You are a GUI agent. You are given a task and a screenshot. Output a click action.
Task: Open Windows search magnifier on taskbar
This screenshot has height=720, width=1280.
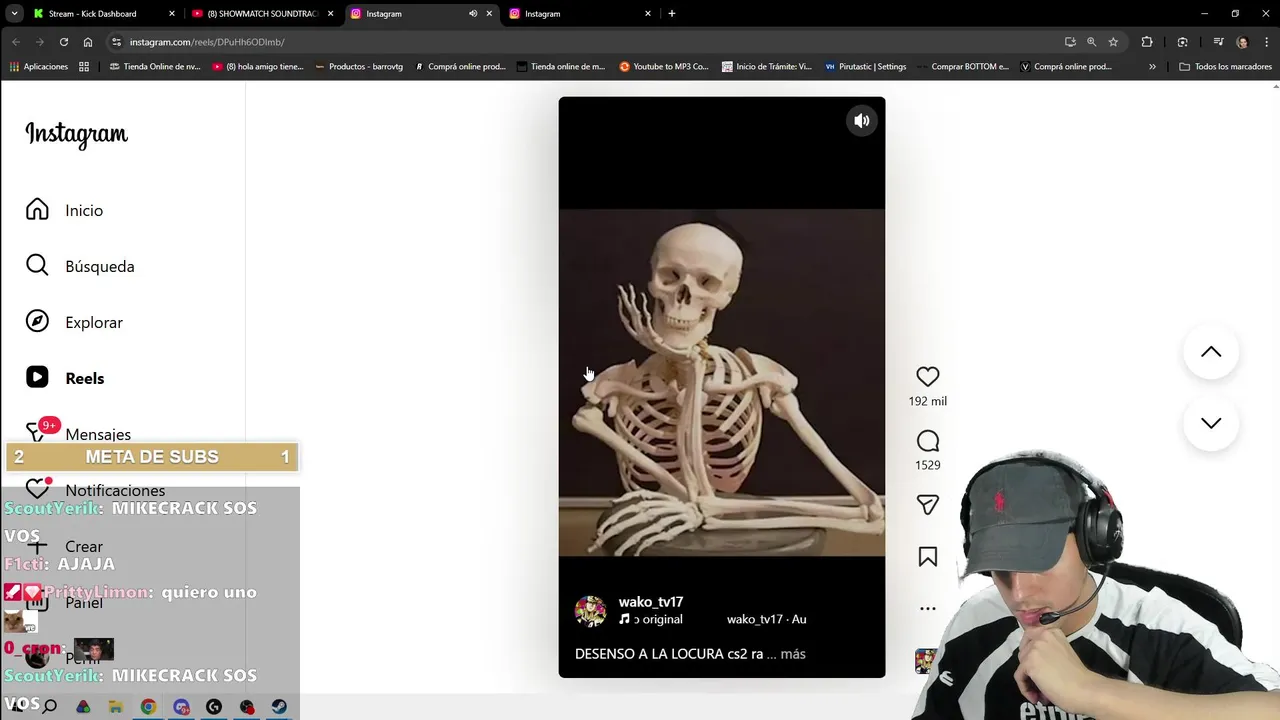[x=49, y=707]
